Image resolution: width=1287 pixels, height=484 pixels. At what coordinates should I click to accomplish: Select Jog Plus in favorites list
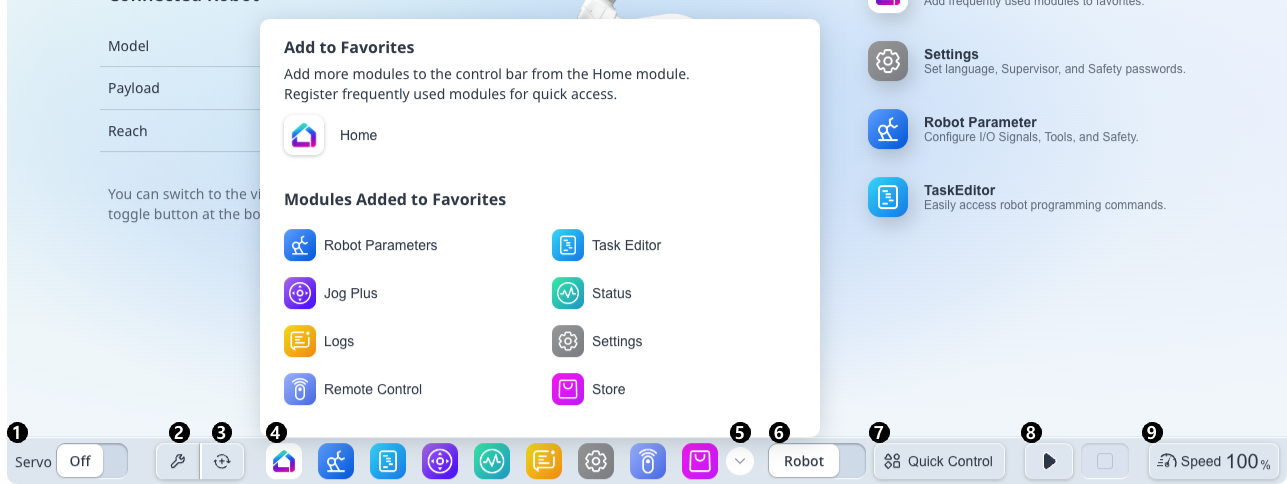[x=331, y=293]
